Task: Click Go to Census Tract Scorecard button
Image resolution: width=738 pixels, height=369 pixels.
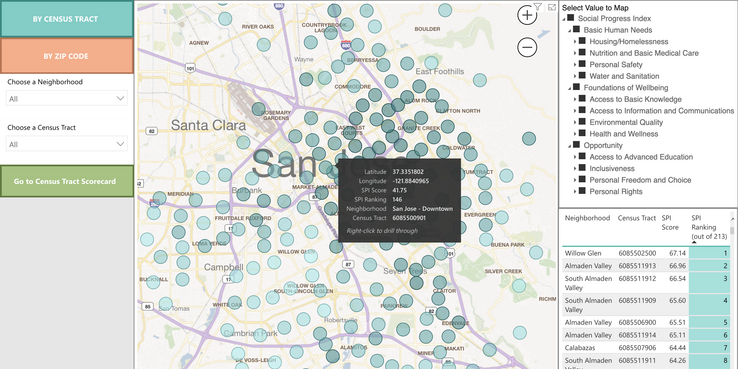Action: 66,181
